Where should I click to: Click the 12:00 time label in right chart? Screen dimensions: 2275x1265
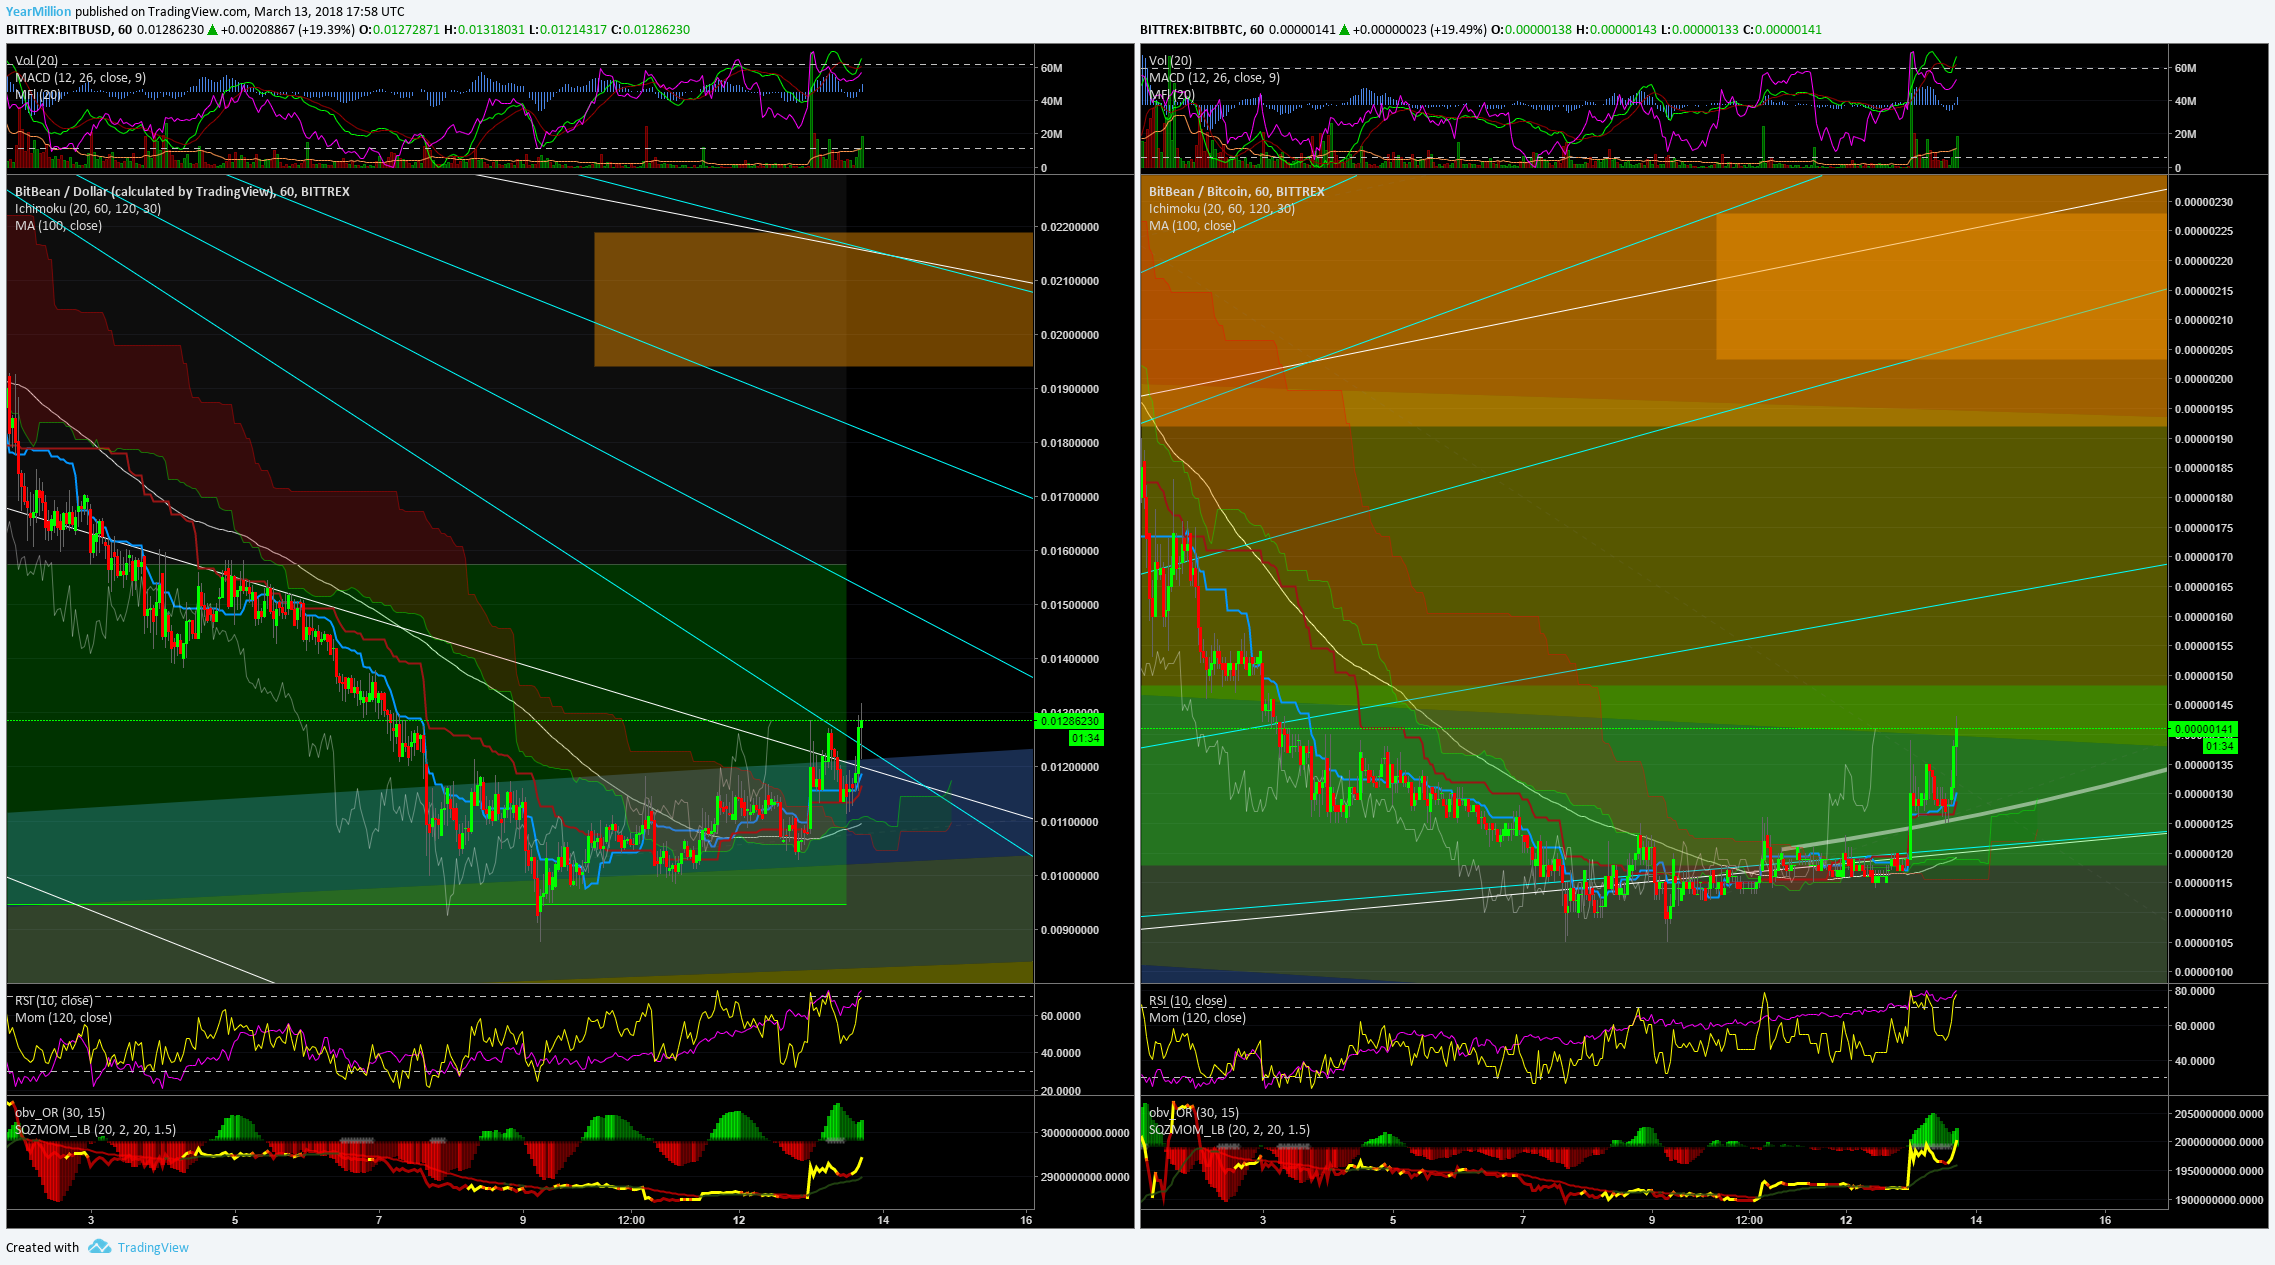[1749, 1220]
